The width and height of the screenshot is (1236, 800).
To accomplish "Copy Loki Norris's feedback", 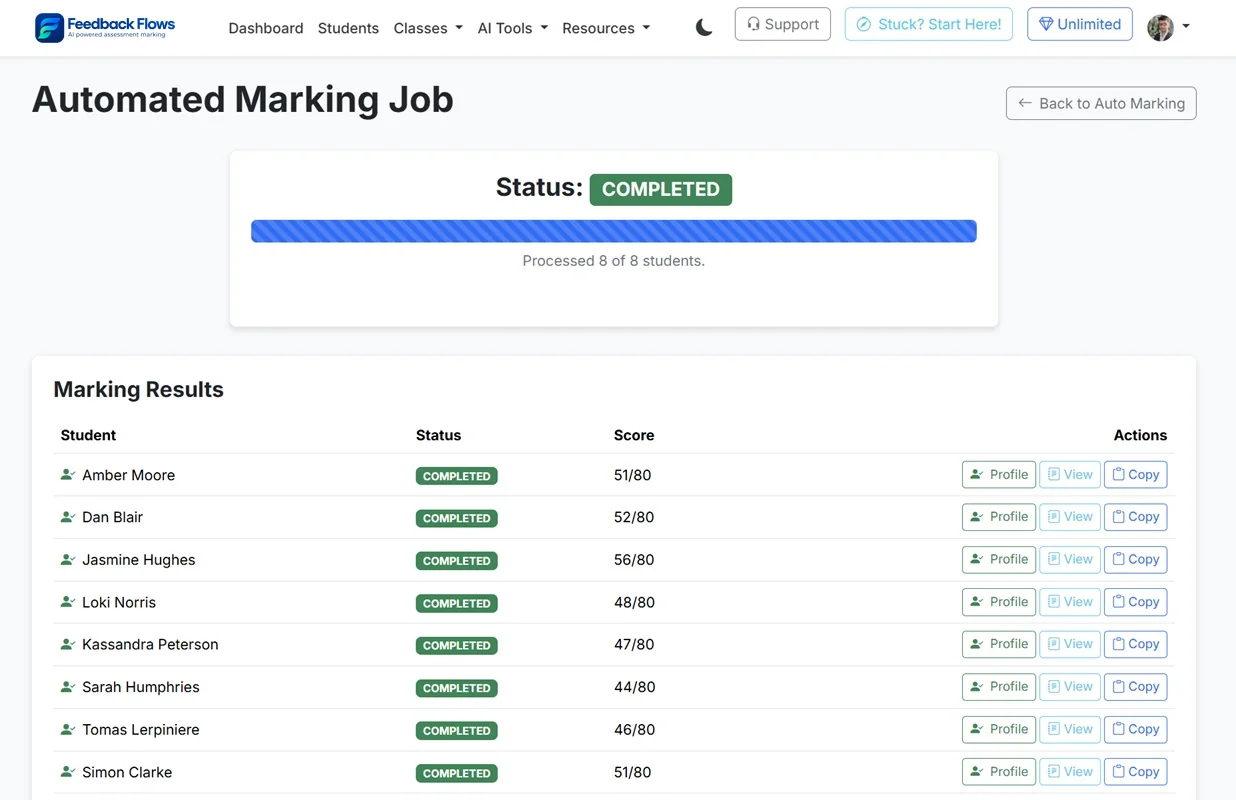I will 1135,602.
